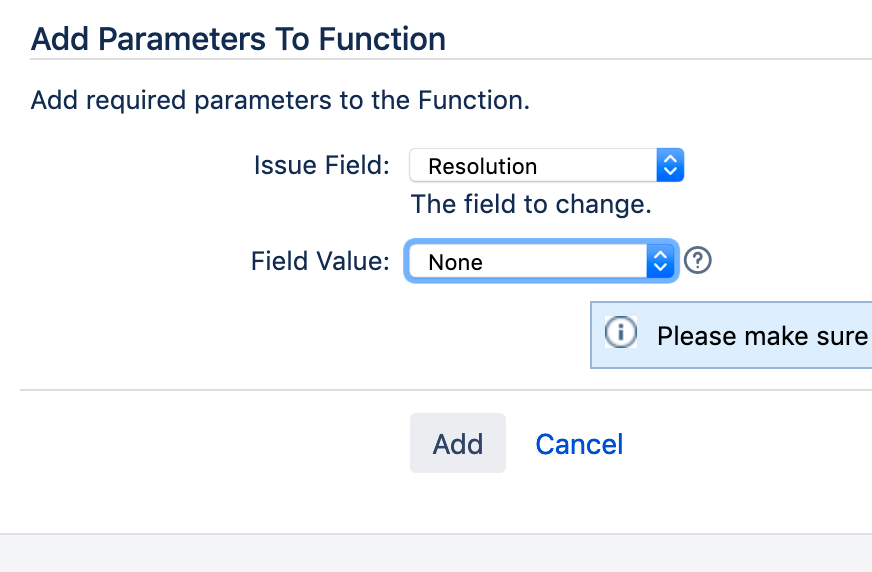The image size is (872, 572).
Task: Click the help question mark icon
Action: (x=698, y=261)
